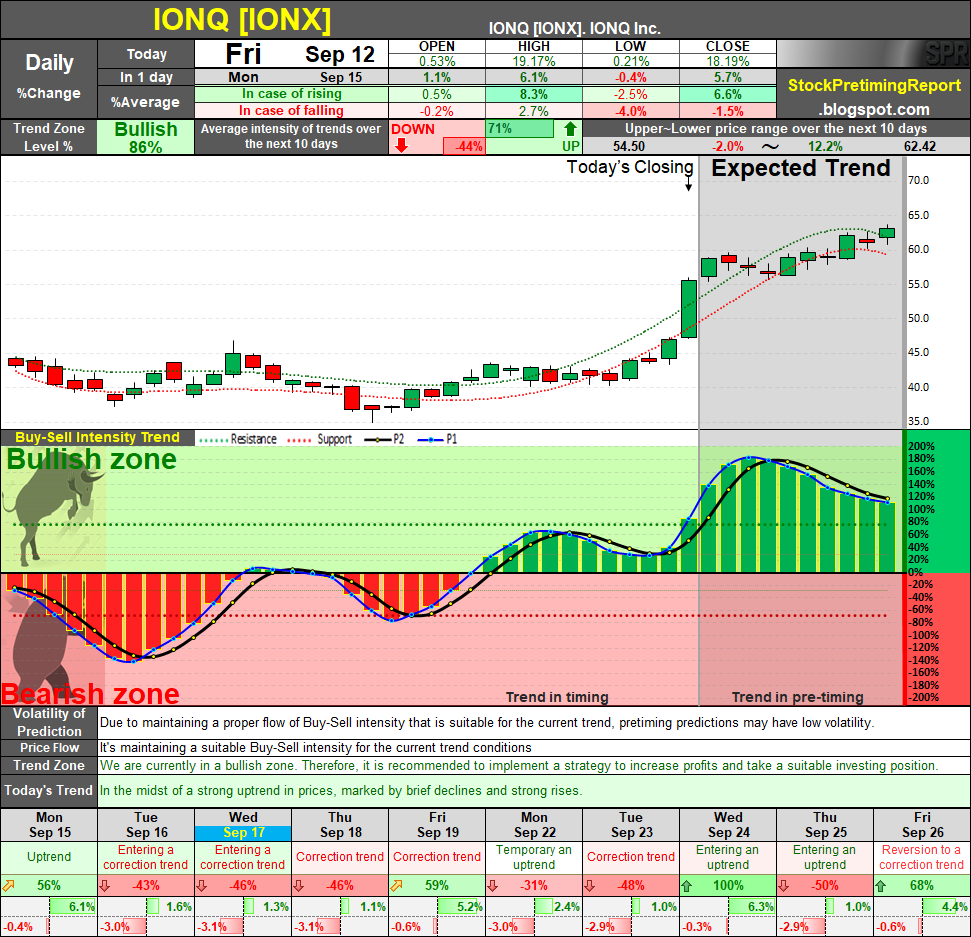Click the Resistance legend marker
971x937 pixels.
213,440
